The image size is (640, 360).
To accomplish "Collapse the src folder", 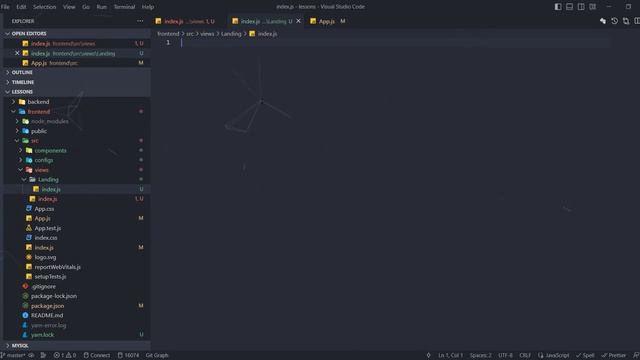I will coord(77,140).
